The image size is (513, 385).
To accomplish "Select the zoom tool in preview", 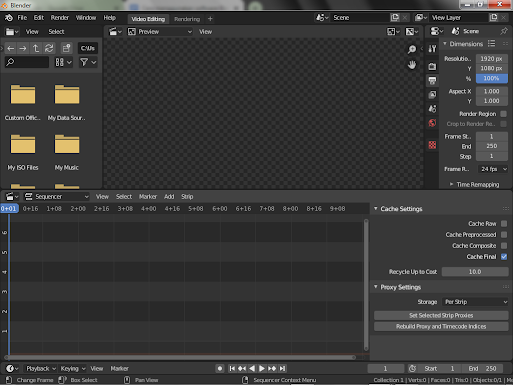I will pos(412,49).
